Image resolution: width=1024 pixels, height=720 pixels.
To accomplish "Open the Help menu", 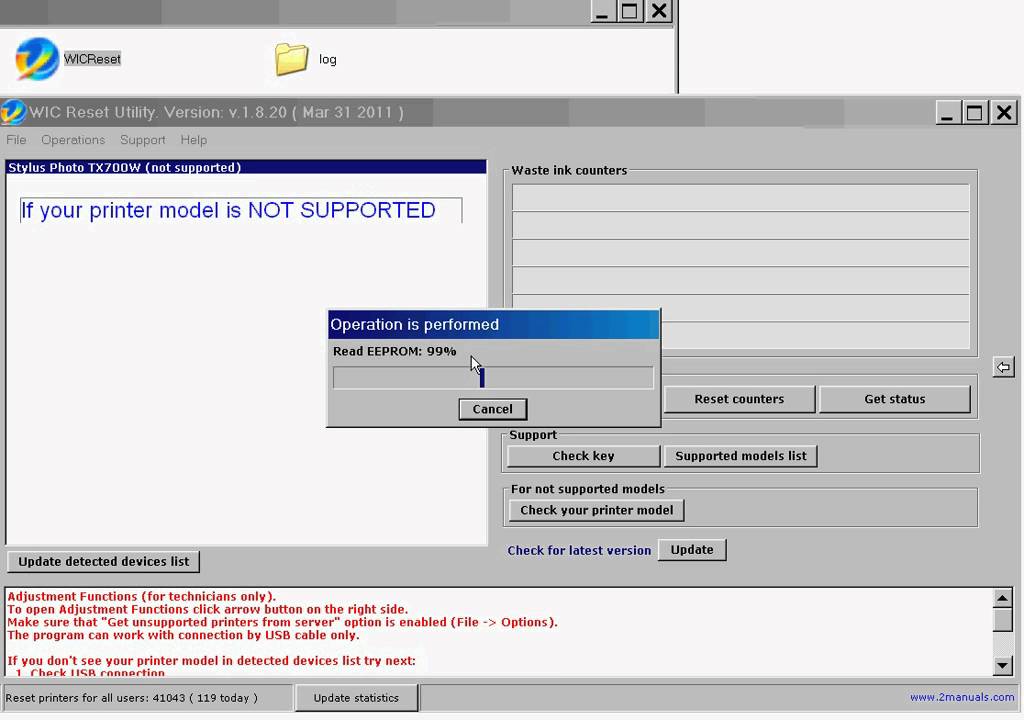I will tap(193, 140).
